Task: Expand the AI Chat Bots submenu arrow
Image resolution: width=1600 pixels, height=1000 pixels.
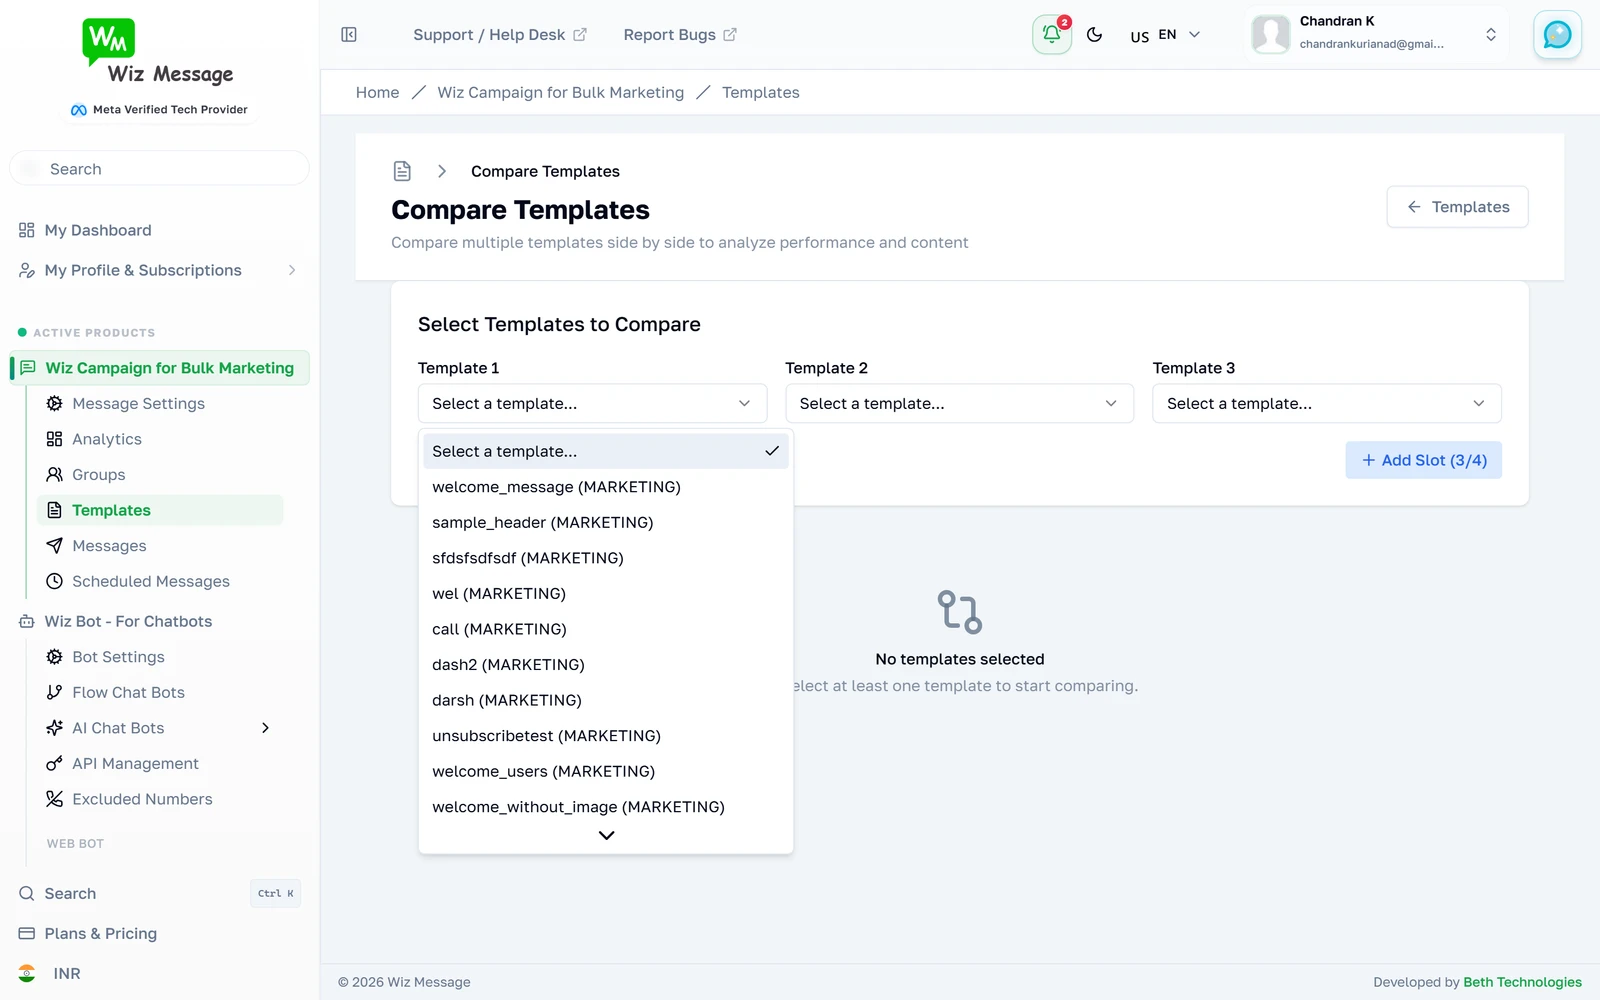Action: (265, 727)
